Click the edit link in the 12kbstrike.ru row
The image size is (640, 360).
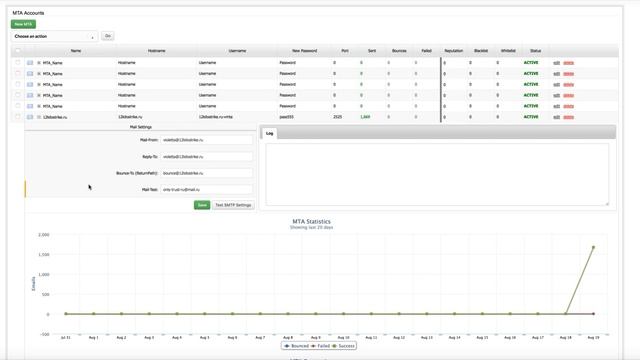pyautogui.click(x=556, y=117)
